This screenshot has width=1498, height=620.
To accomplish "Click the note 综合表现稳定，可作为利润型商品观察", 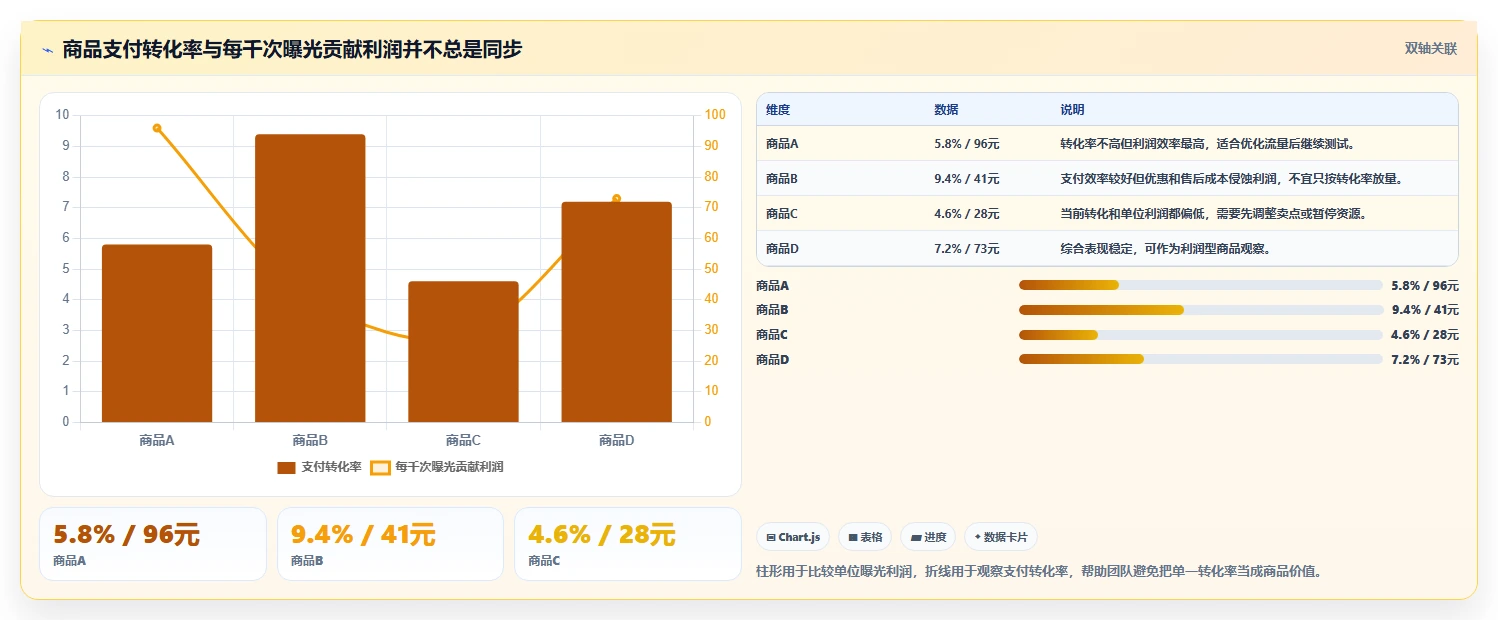I will (1165, 249).
